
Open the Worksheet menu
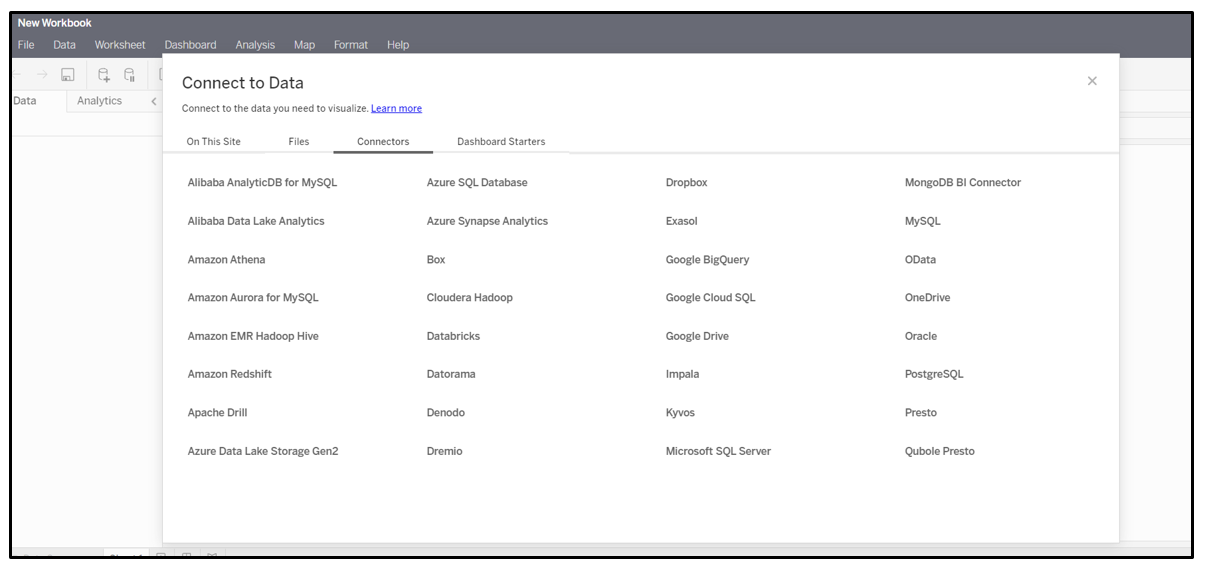click(120, 45)
